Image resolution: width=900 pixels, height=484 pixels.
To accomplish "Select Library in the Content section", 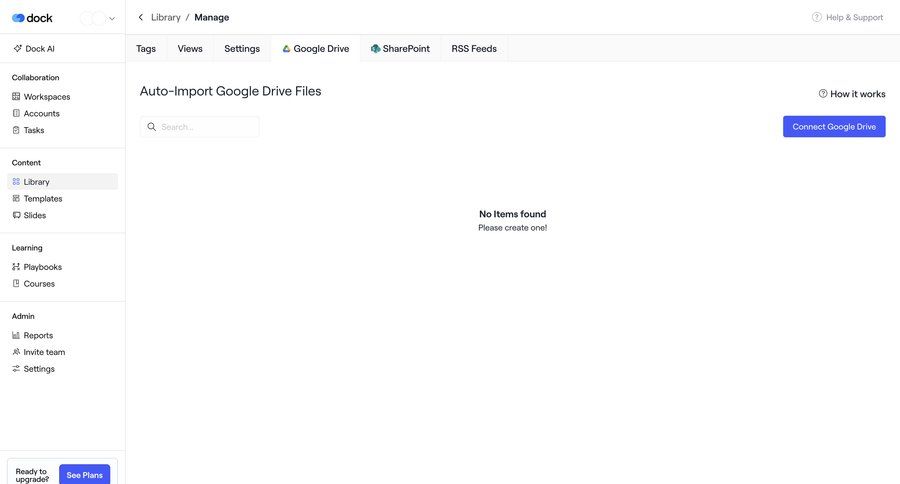I will 63,181.
